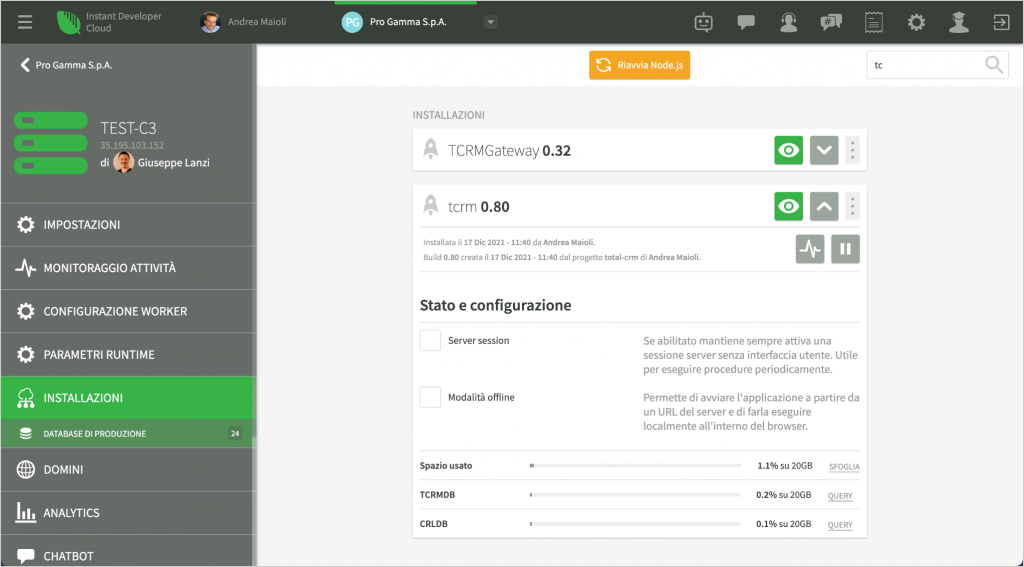Click the TCRMDB usage bar

(x=635, y=494)
